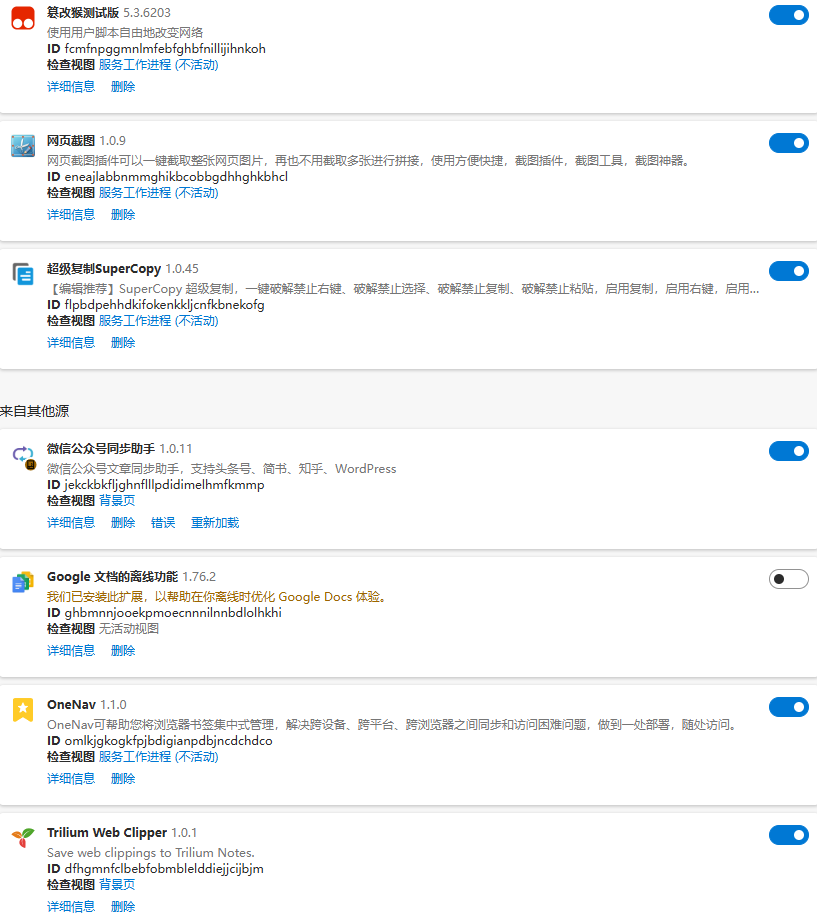Open 详细信息 for 网页截图

coord(71,215)
